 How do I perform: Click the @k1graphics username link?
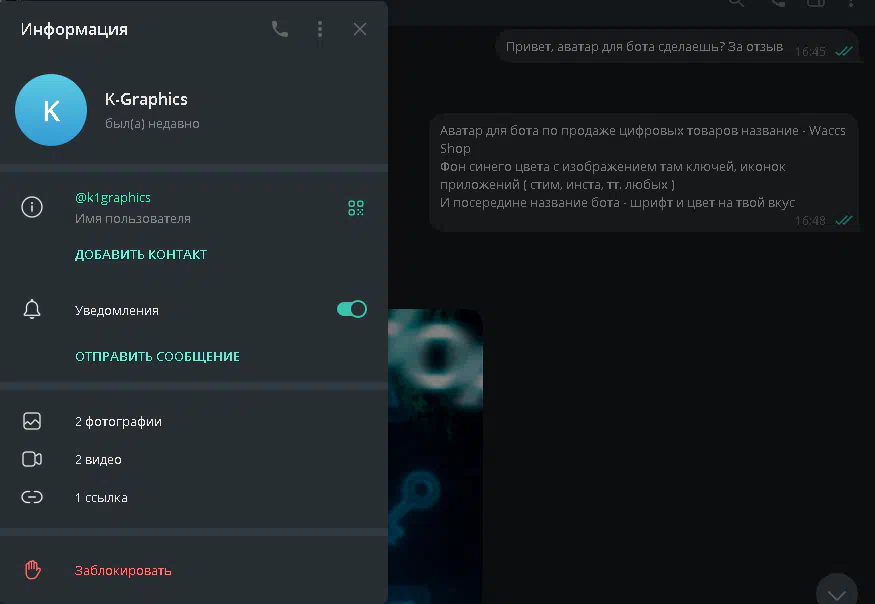[113, 198]
